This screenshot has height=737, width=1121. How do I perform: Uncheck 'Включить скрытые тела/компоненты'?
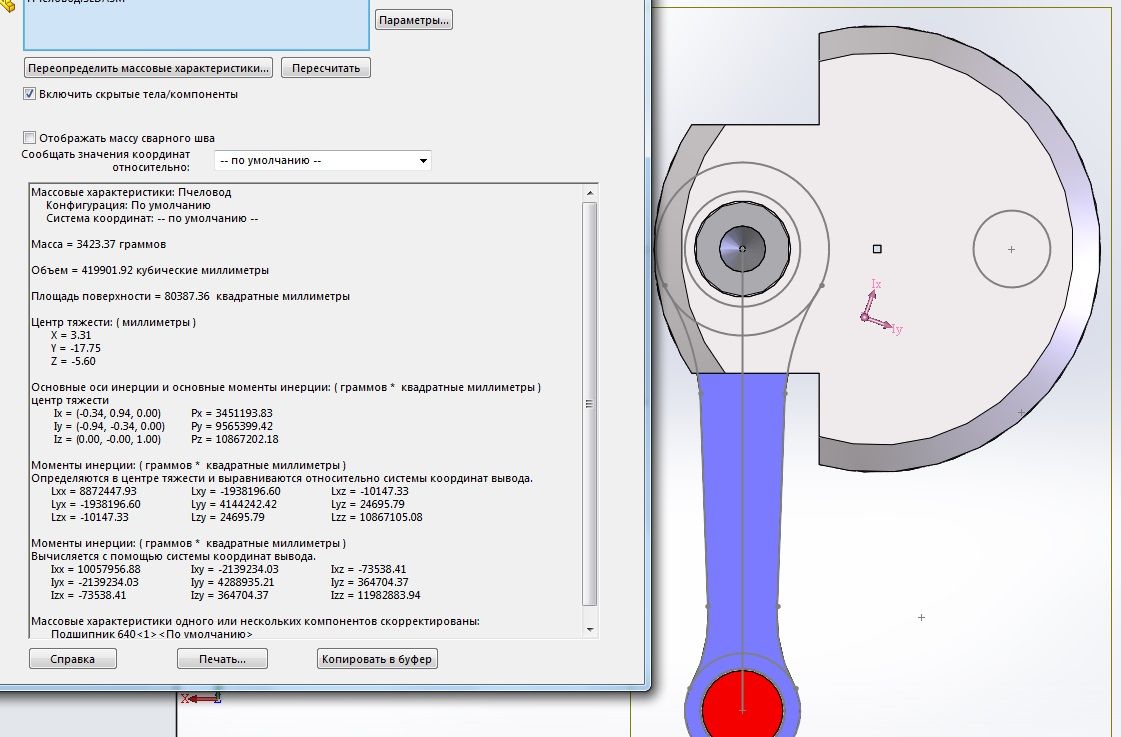[30, 94]
